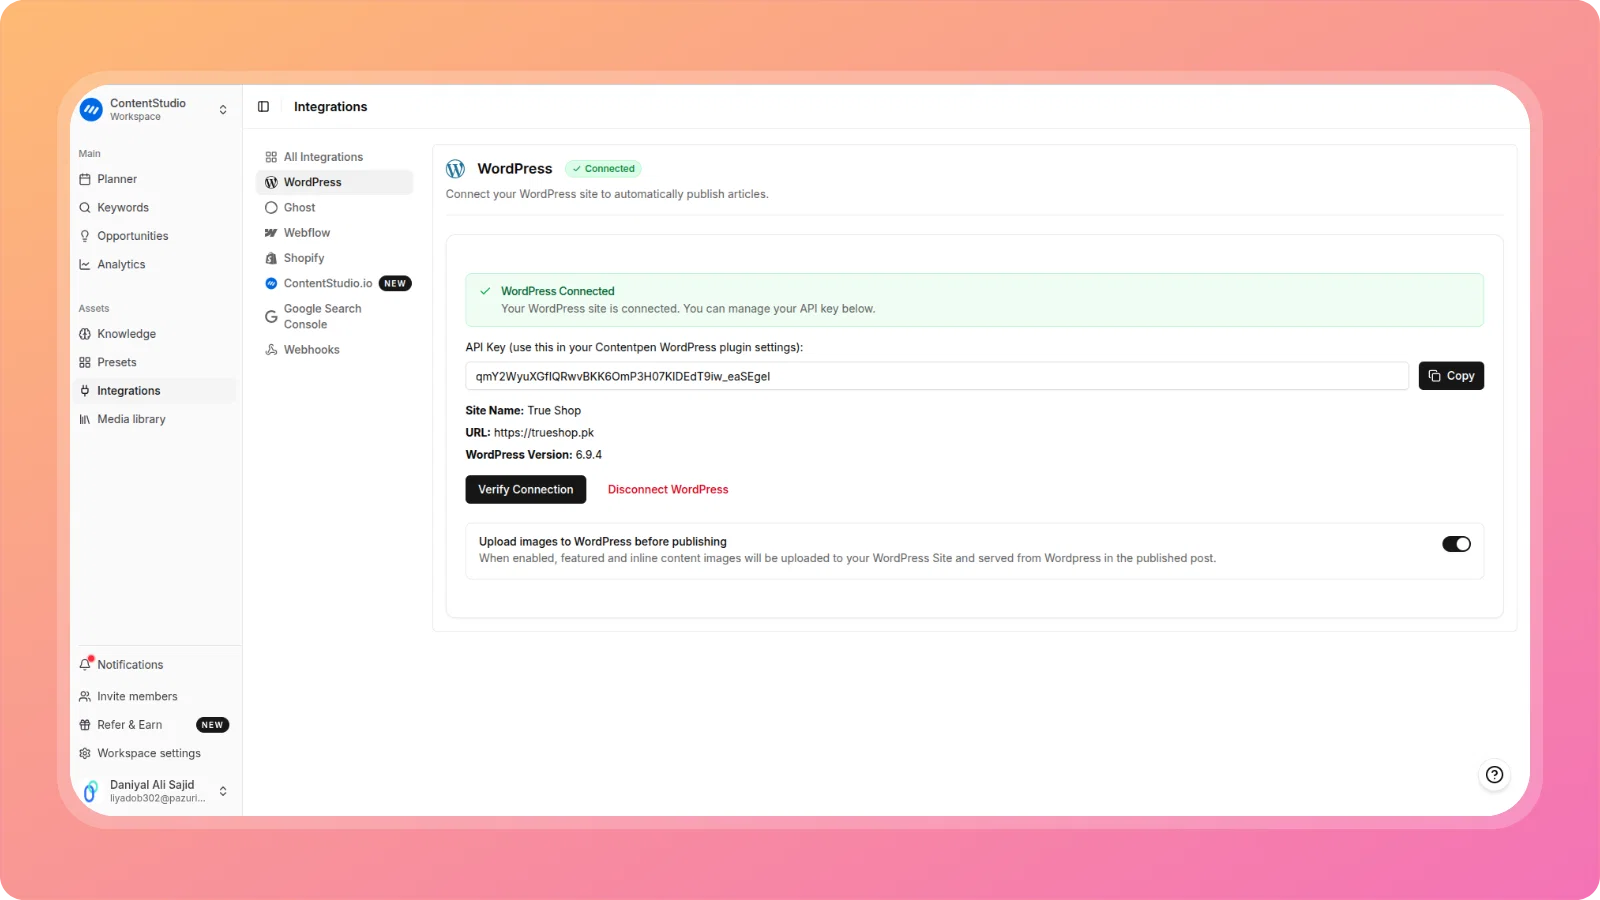Click the Shopify bag icon
1600x900 pixels.
point(271,258)
